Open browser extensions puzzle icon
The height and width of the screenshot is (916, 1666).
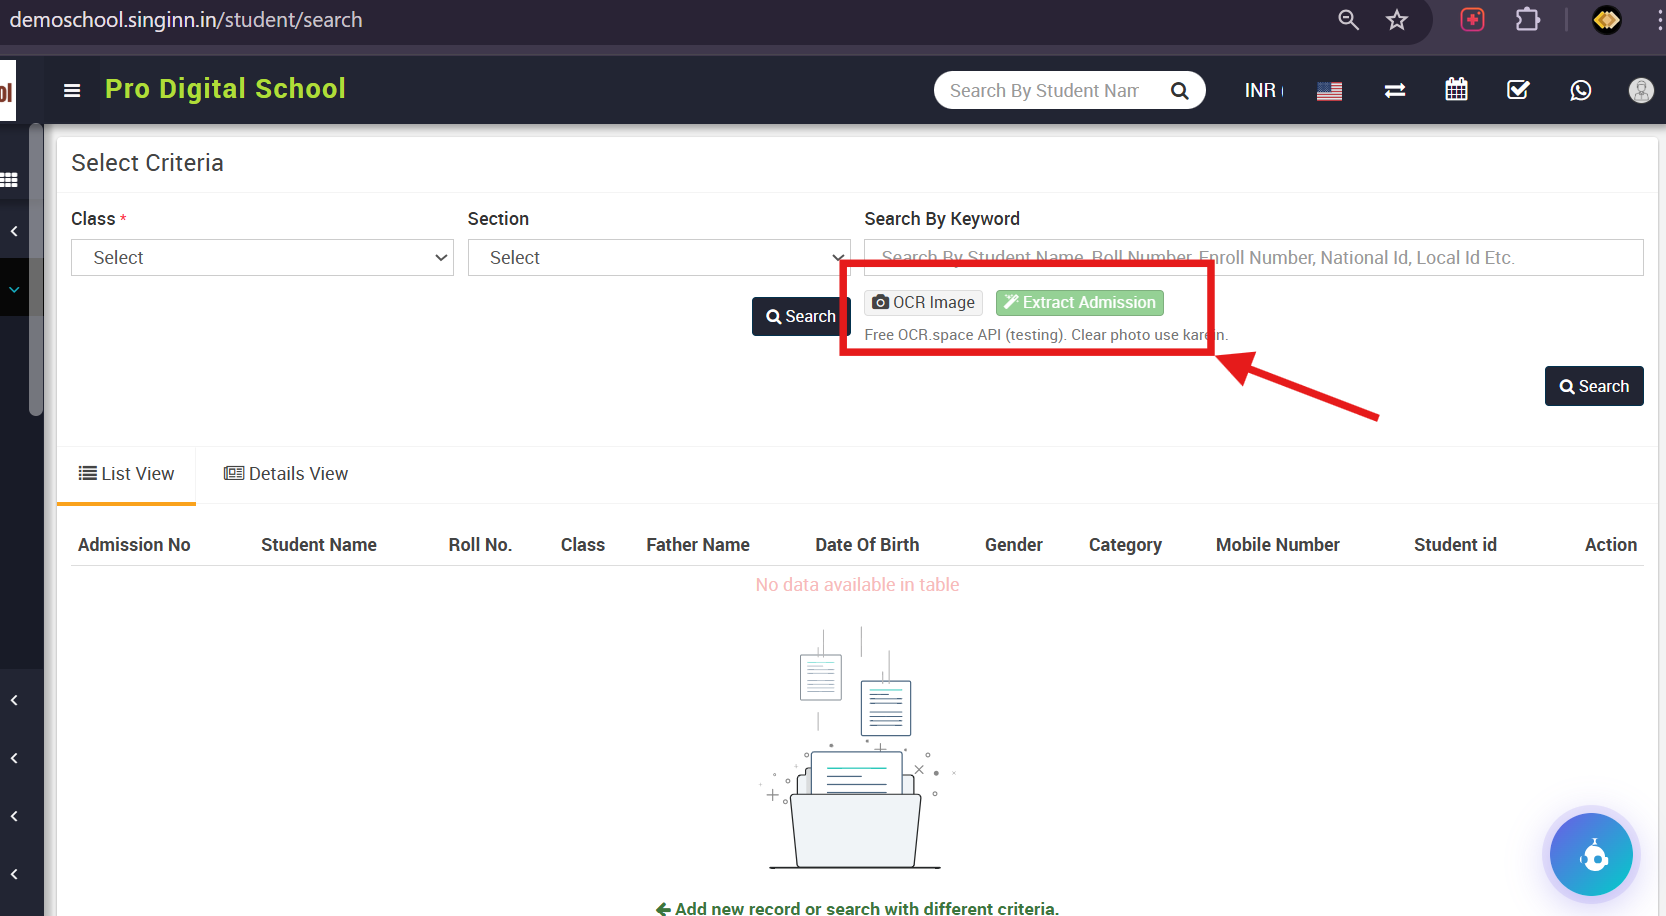coord(1527,20)
